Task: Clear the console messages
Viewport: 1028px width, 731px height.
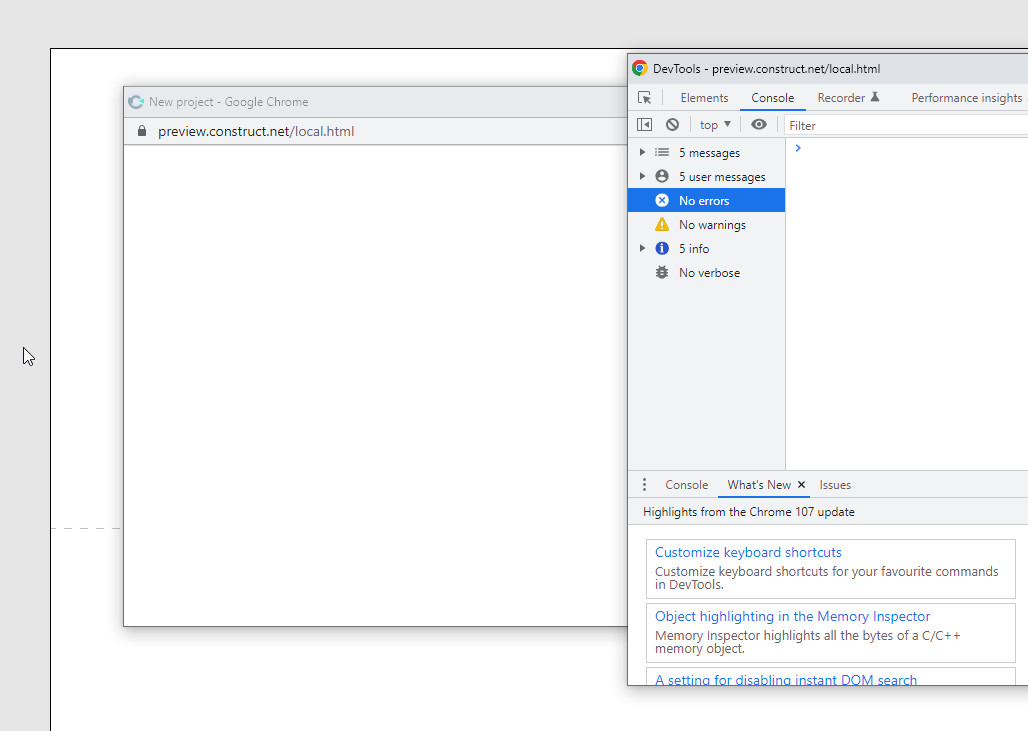Action: click(x=672, y=124)
